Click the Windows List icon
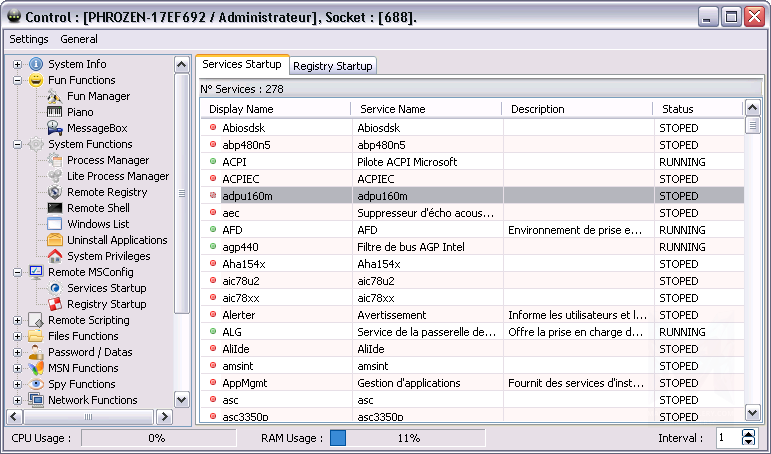Viewport: 771px width, 454px height. (x=55, y=224)
